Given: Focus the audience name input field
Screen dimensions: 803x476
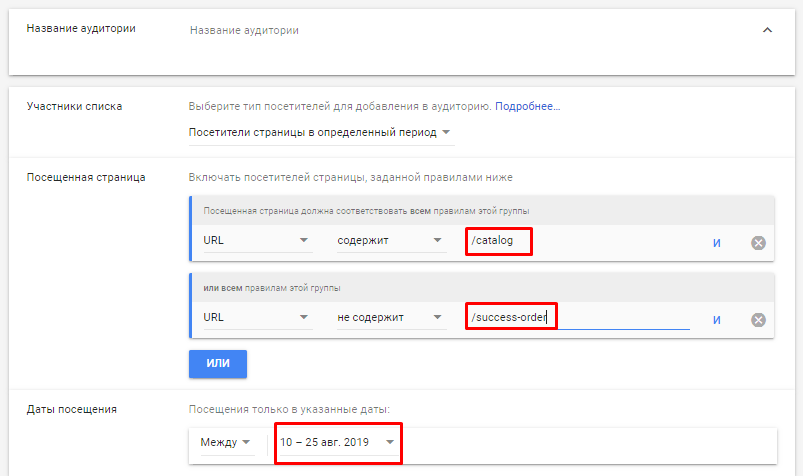Looking at the screenshot, I should pos(450,30).
